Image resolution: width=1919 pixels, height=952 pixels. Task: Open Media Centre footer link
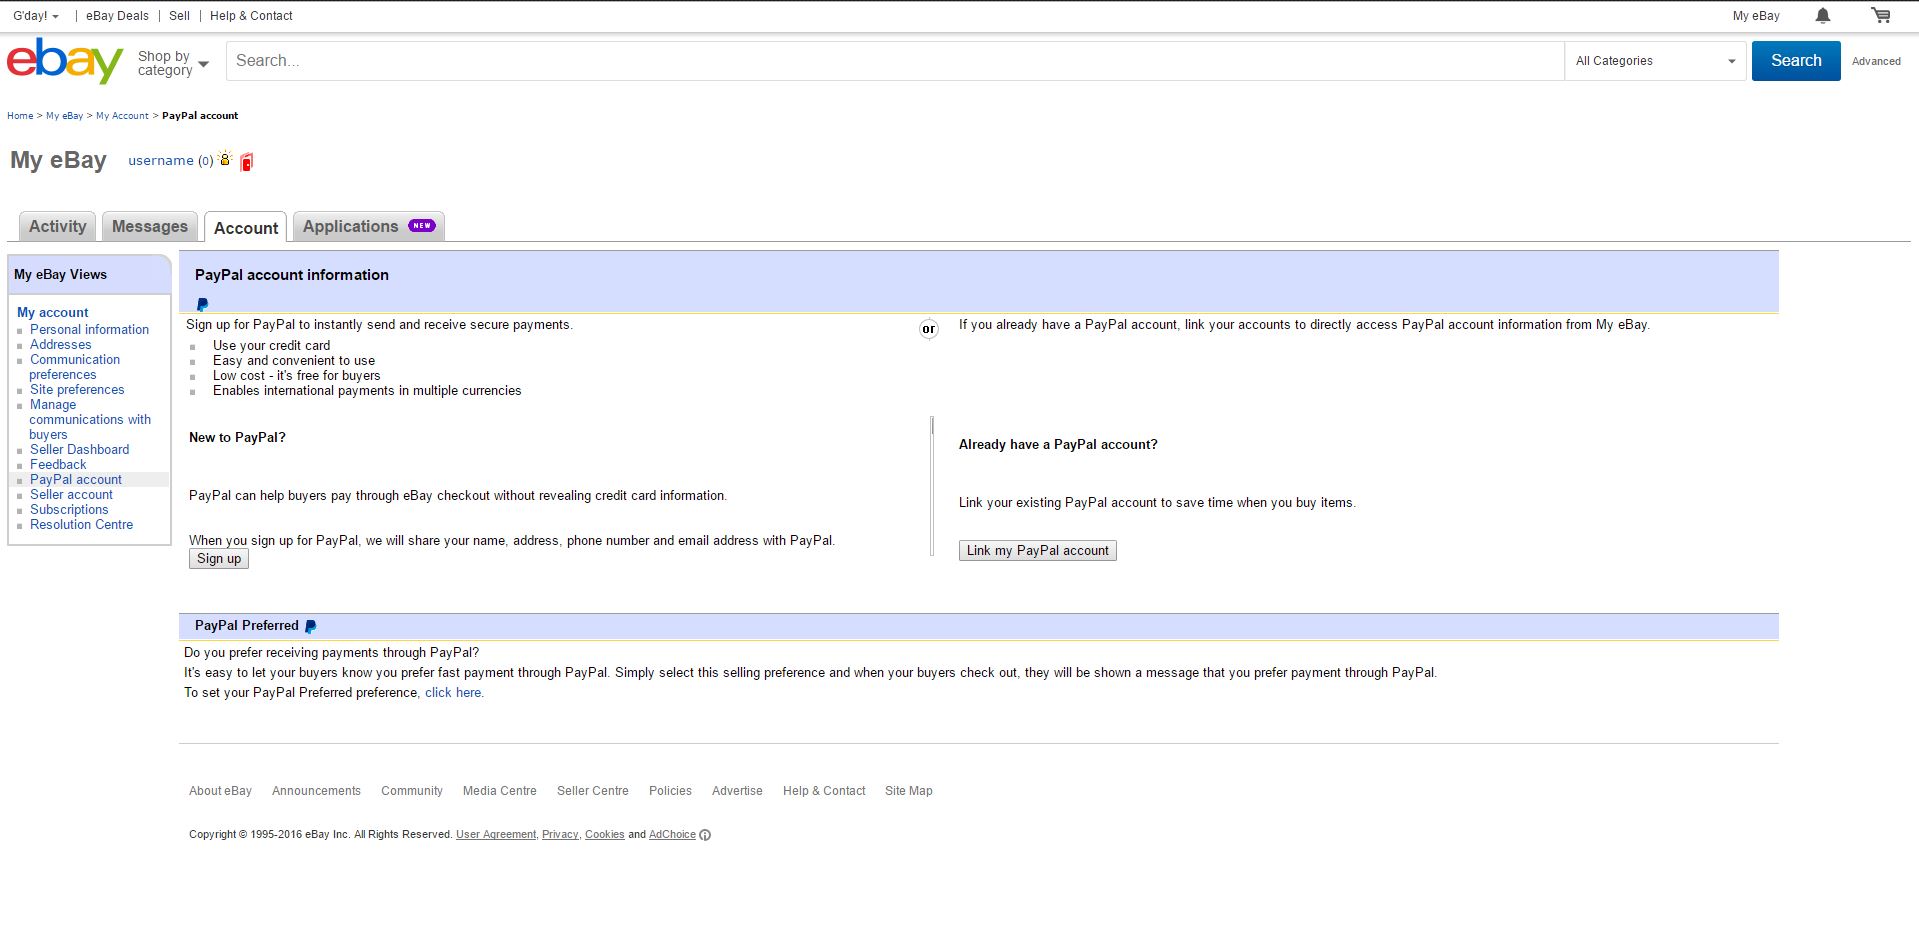[x=500, y=791]
